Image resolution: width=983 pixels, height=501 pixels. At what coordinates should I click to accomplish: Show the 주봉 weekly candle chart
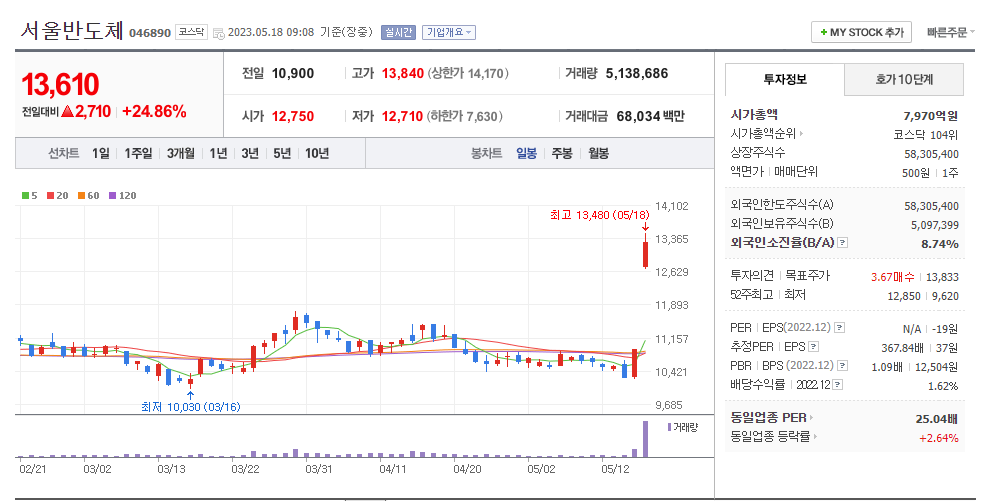562,154
